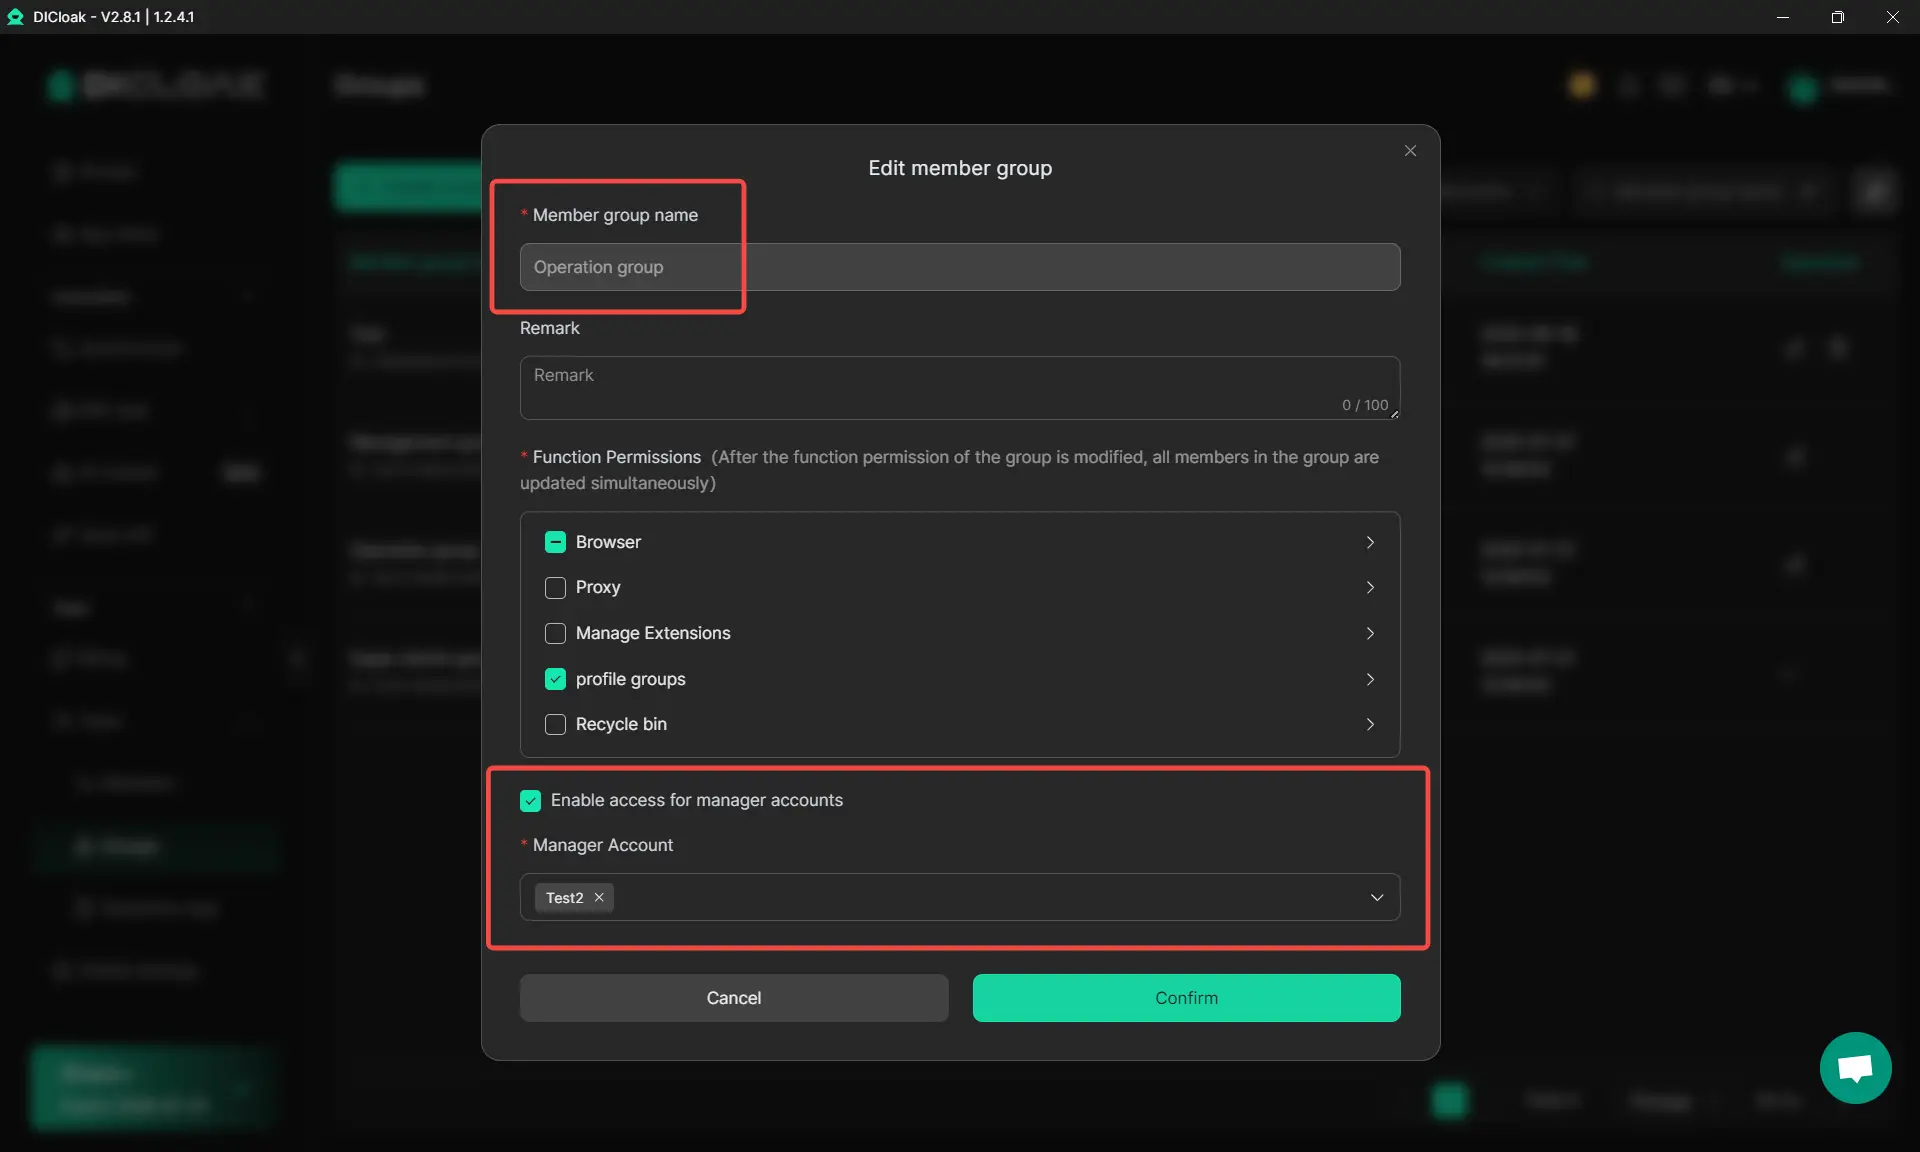Screen dimensions: 1920x1152
Task: Open the live chat support bubble
Action: (1855, 1067)
